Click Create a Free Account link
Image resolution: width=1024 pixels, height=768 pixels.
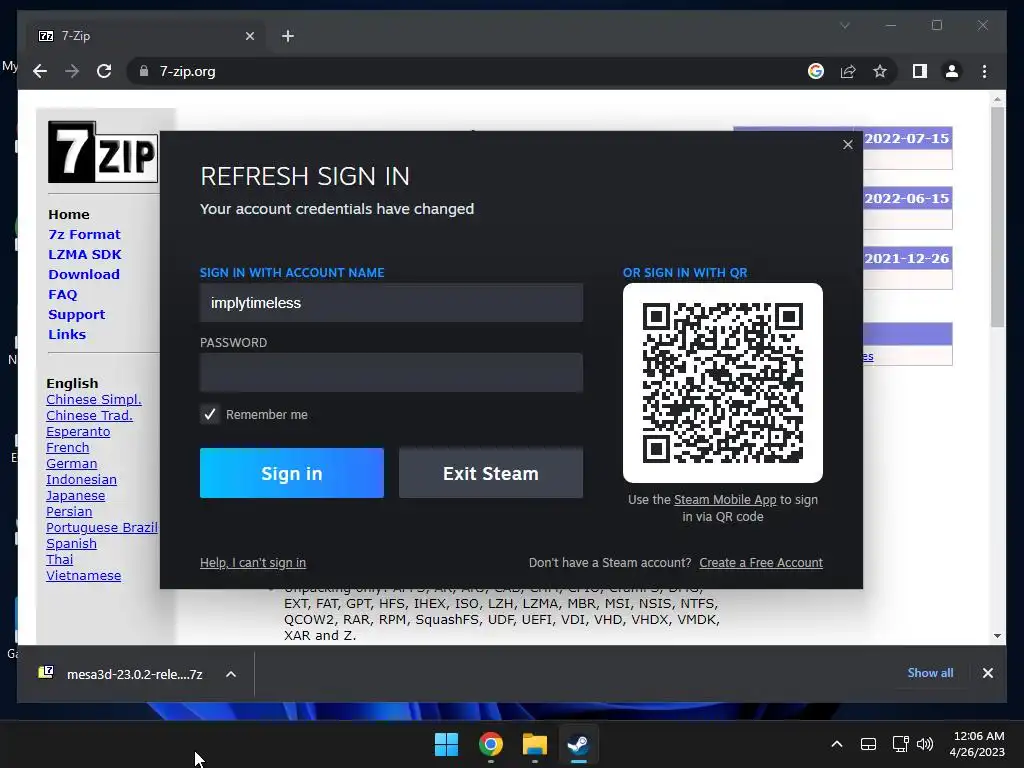pos(761,562)
